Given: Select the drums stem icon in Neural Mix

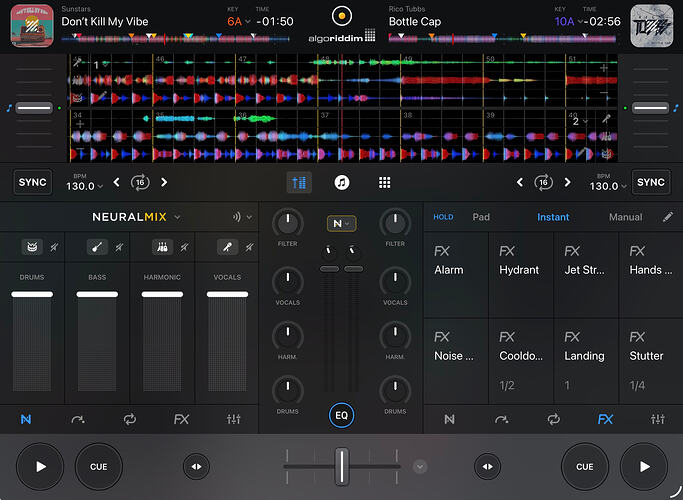Looking at the screenshot, I should click(x=32, y=247).
